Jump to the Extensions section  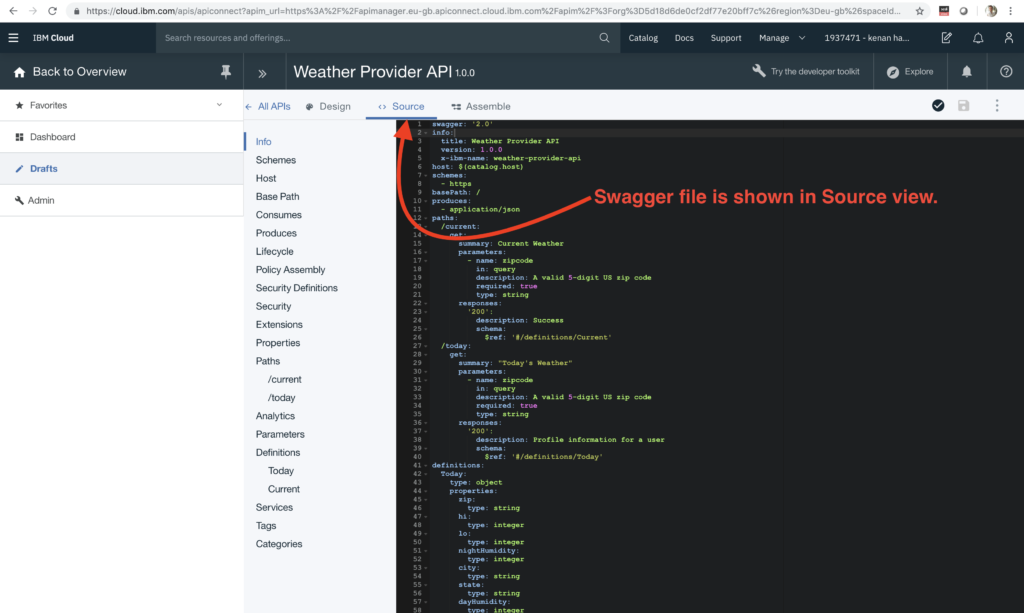point(279,324)
